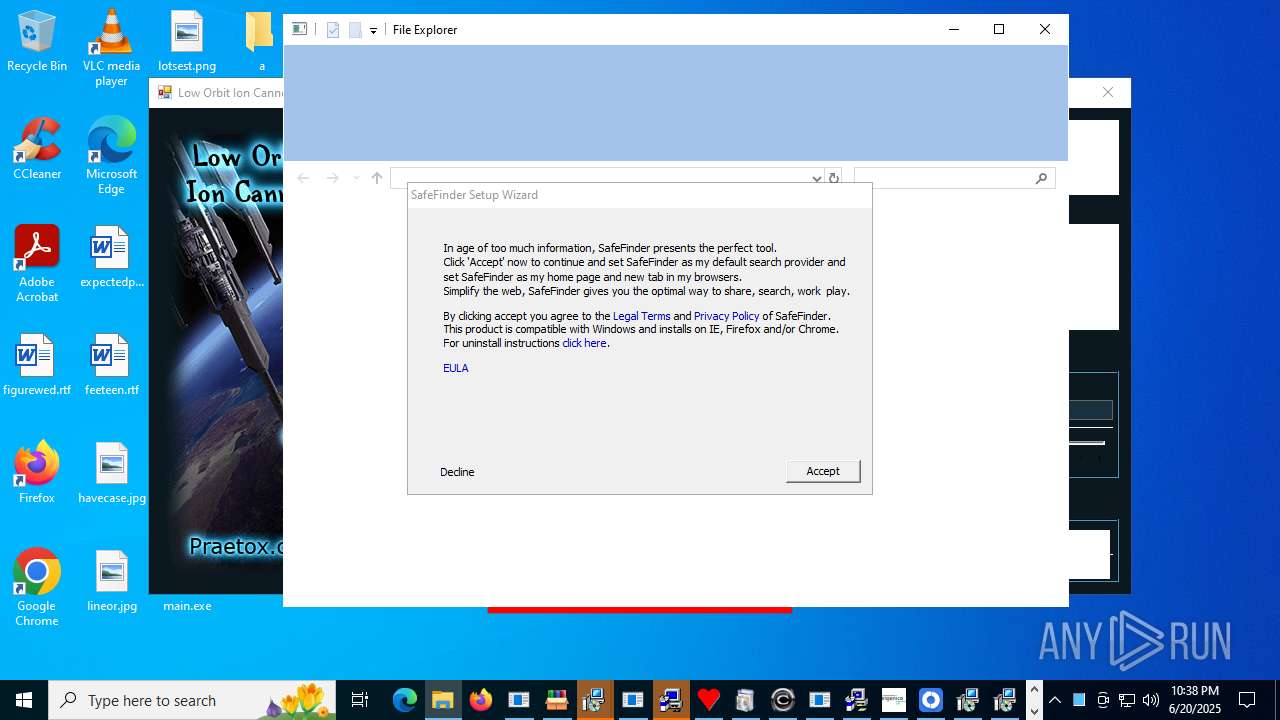Open the Quick Access Toolbar customize dropdown
The width and height of the screenshot is (1280, 720).
click(x=373, y=31)
